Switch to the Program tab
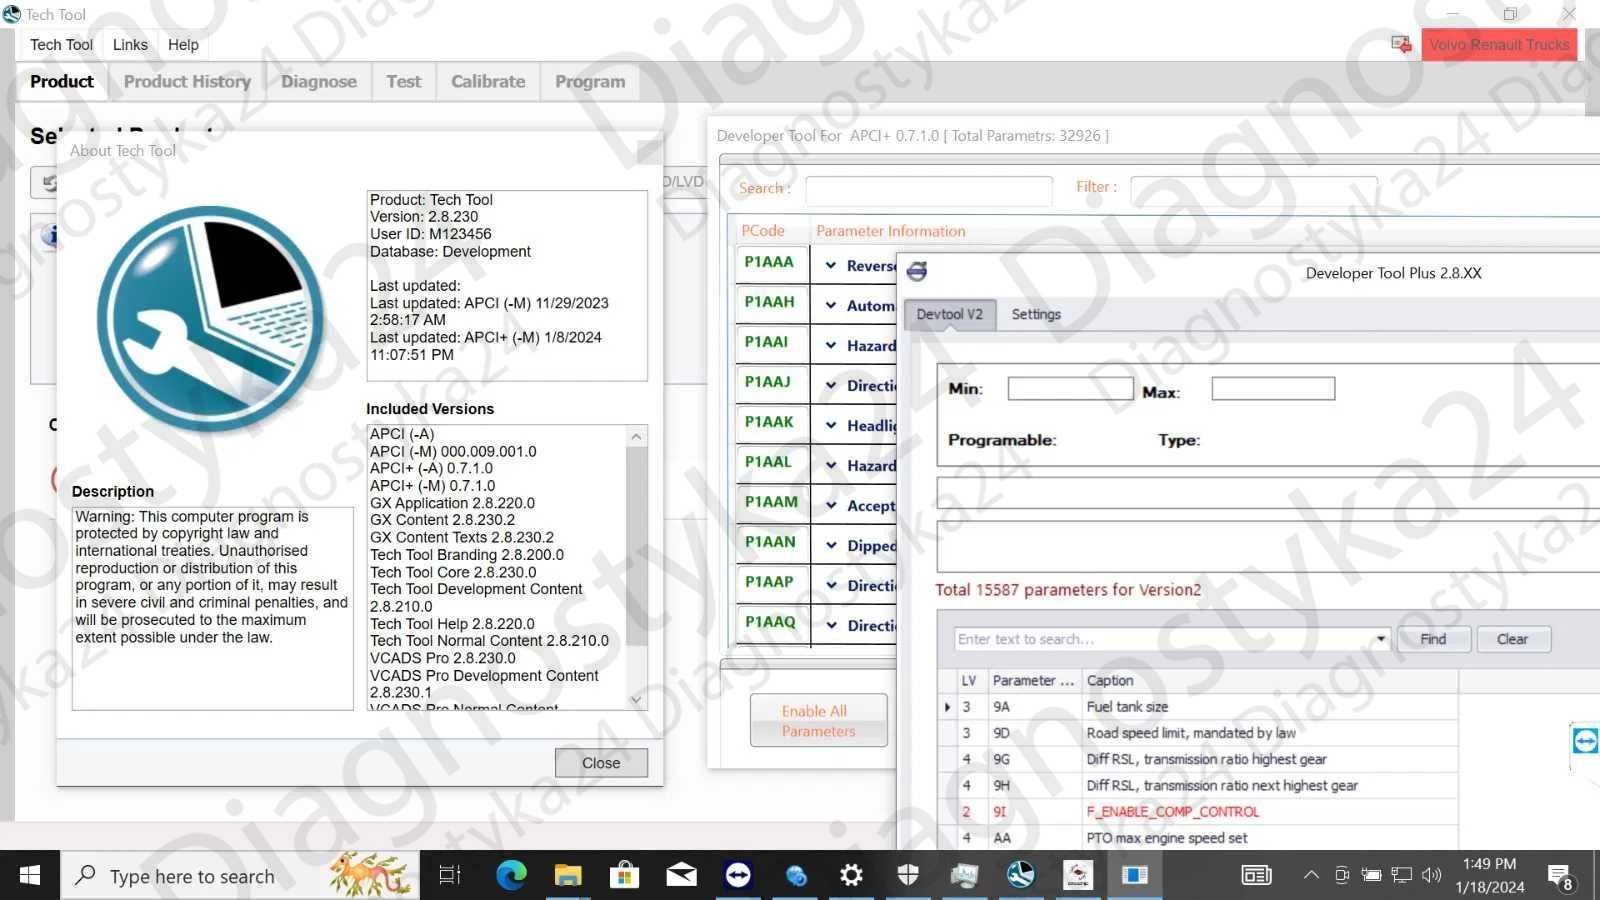Image resolution: width=1600 pixels, height=900 pixels. click(590, 81)
